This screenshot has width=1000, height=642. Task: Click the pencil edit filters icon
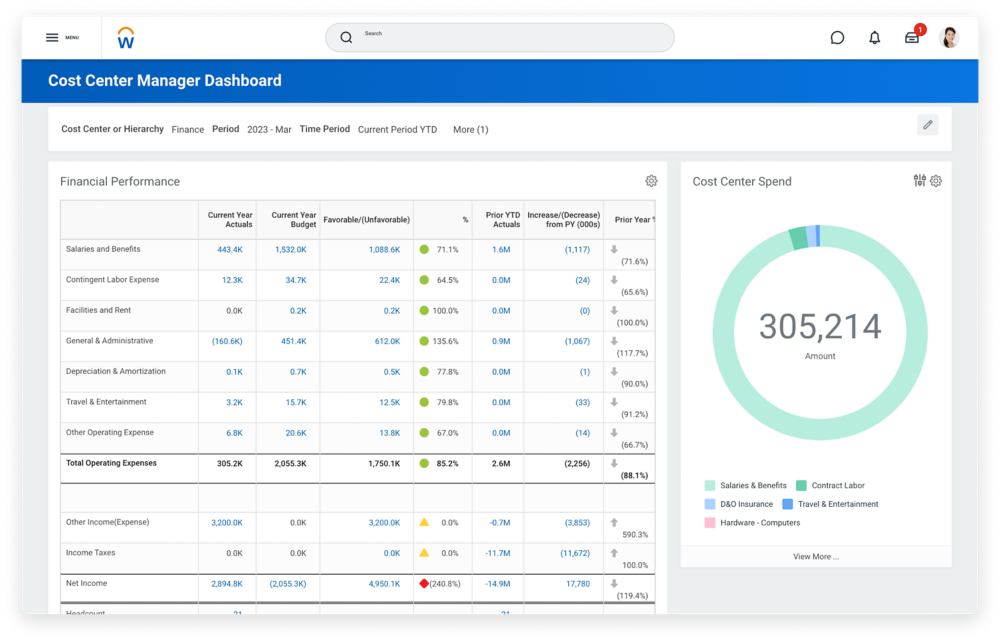click(x=928, y=125)
